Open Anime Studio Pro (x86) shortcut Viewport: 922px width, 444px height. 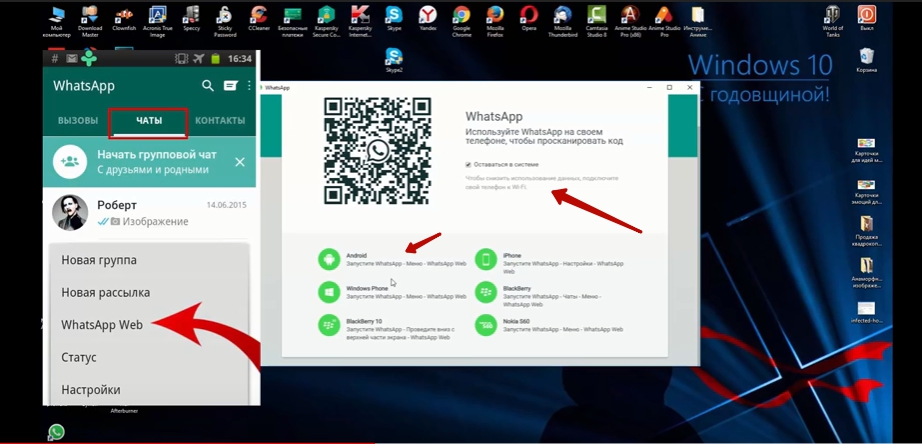(x=630, y=21)
